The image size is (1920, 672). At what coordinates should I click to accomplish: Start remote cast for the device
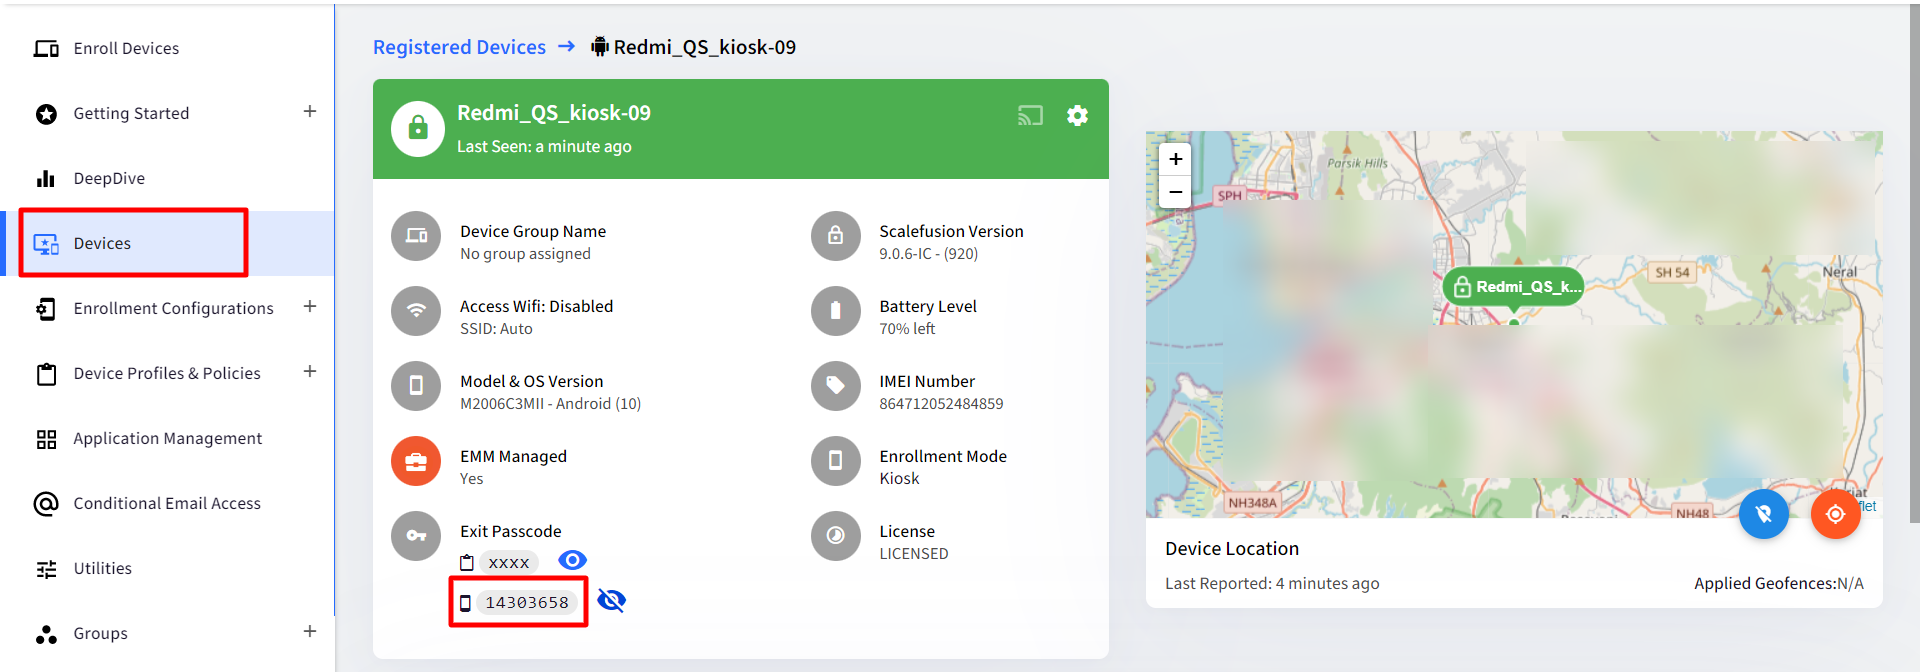click(x=1030, y=116)
